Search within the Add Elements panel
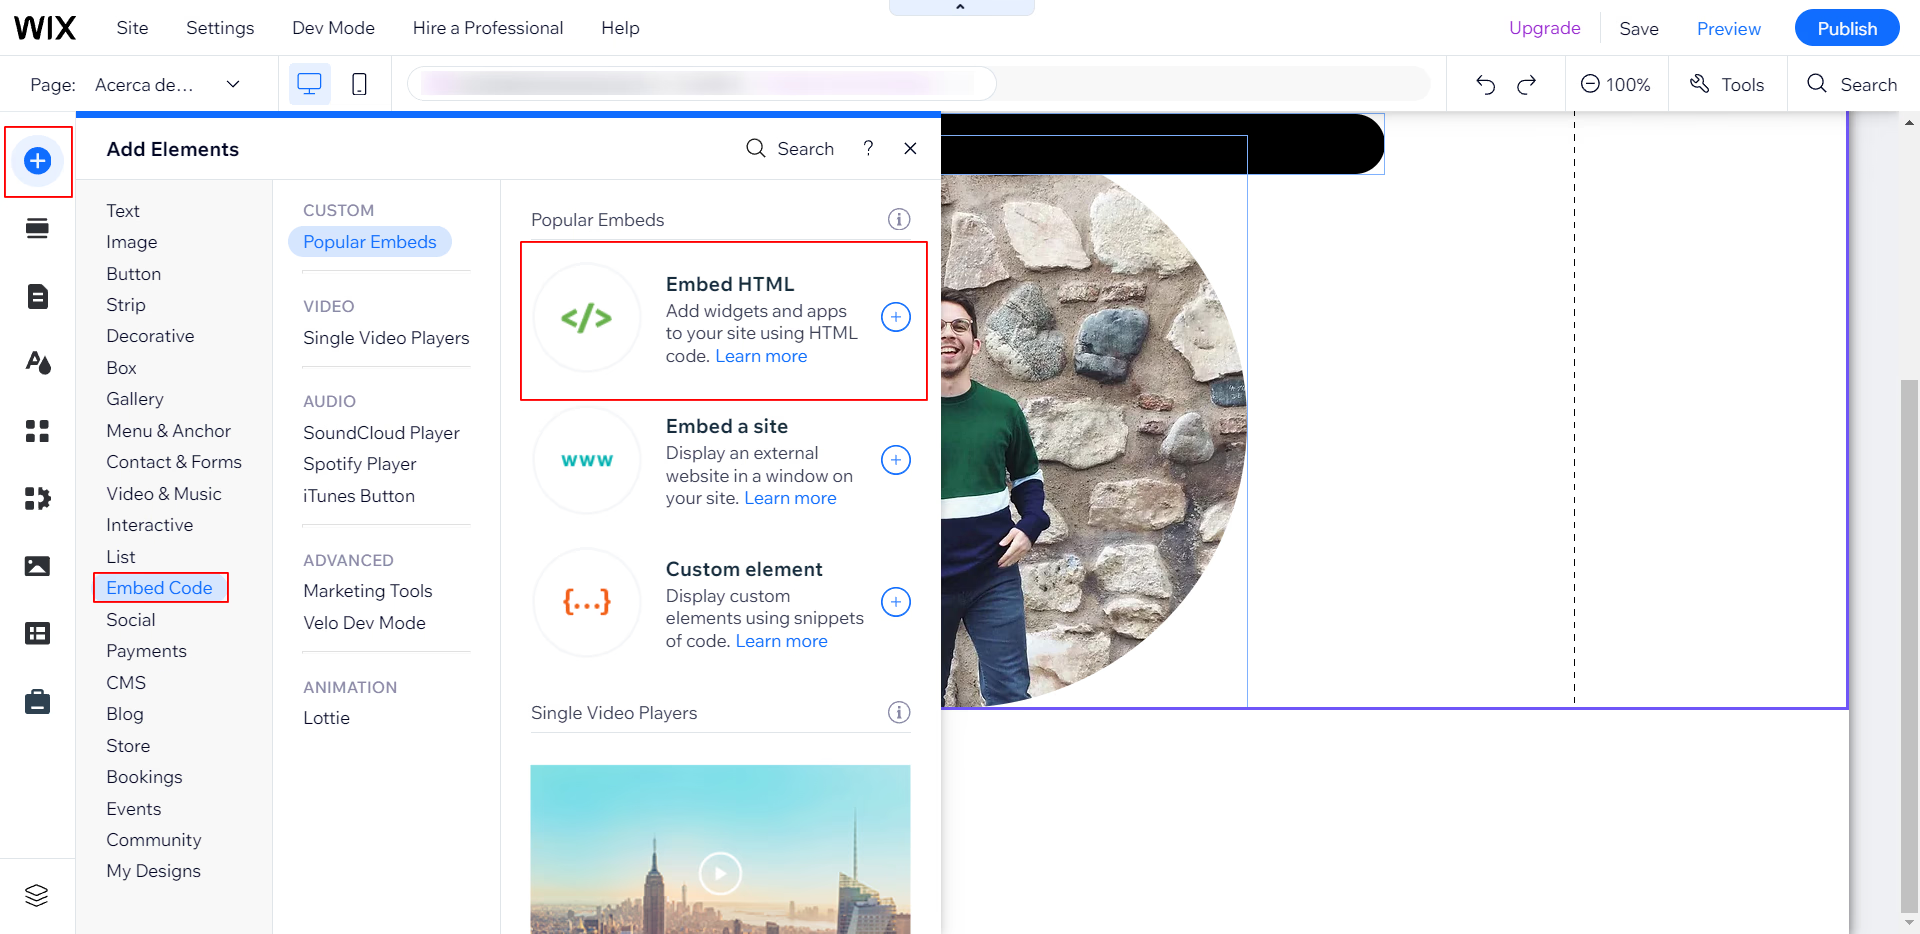This screenshot has height=934, width=1920. pyautogui.click(x=790, y=149)
